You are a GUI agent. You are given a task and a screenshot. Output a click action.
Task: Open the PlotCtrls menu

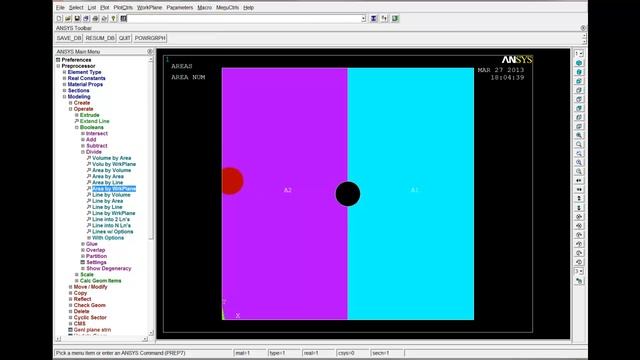[x=123, y=7]
